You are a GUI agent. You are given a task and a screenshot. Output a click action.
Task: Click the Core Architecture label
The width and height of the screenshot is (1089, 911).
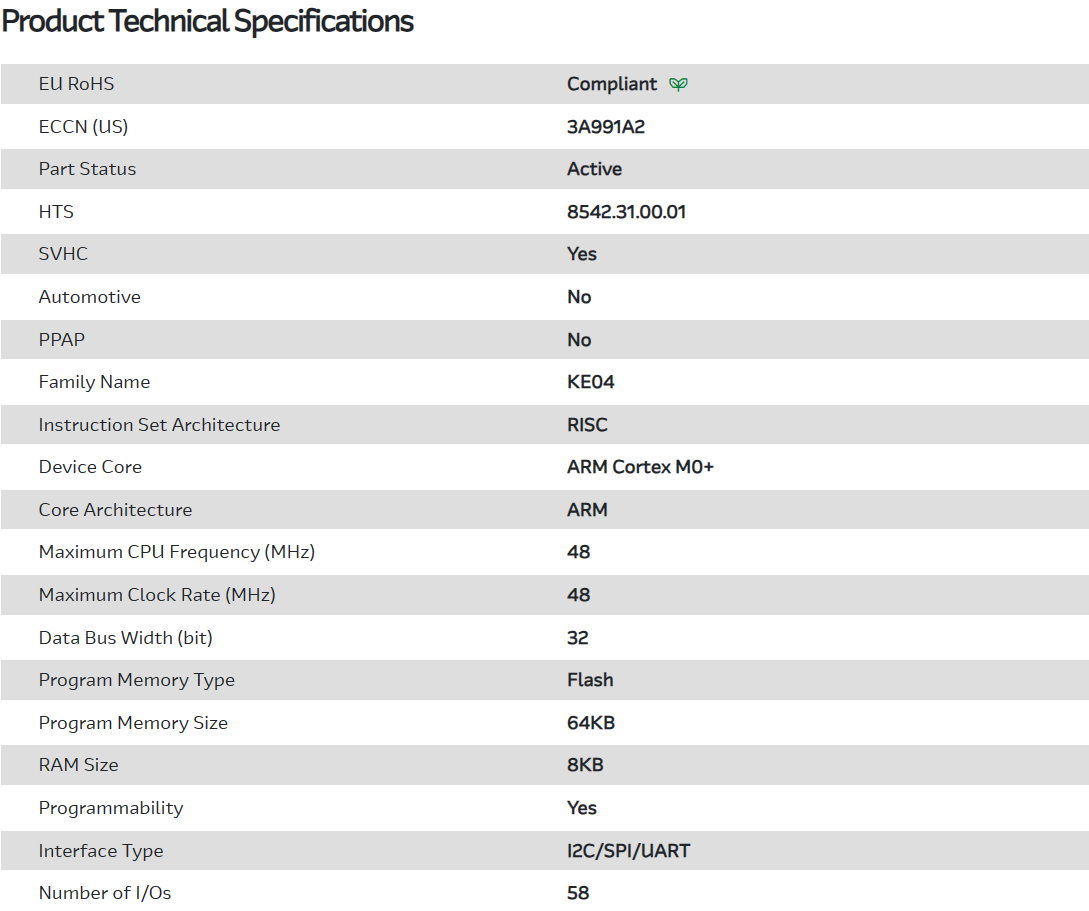(x=115, y=510)
